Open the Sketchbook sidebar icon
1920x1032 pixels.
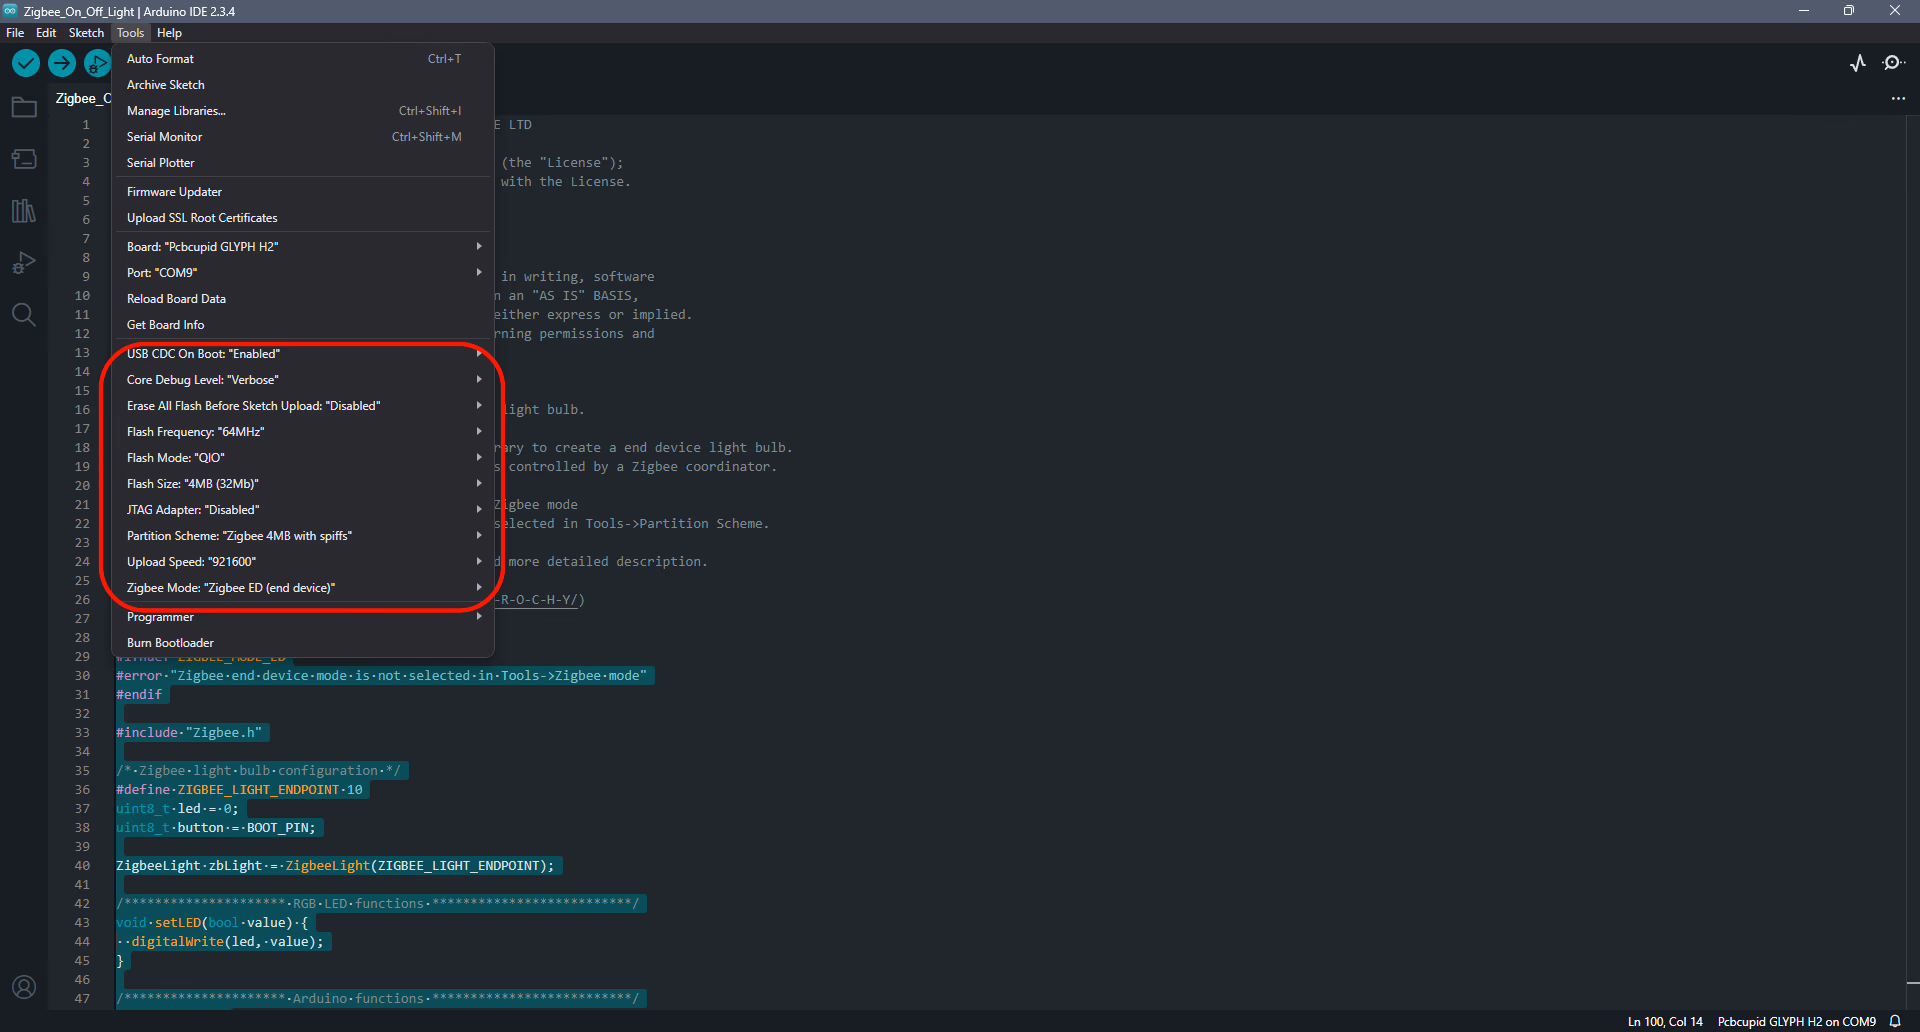tap(24, 107)
